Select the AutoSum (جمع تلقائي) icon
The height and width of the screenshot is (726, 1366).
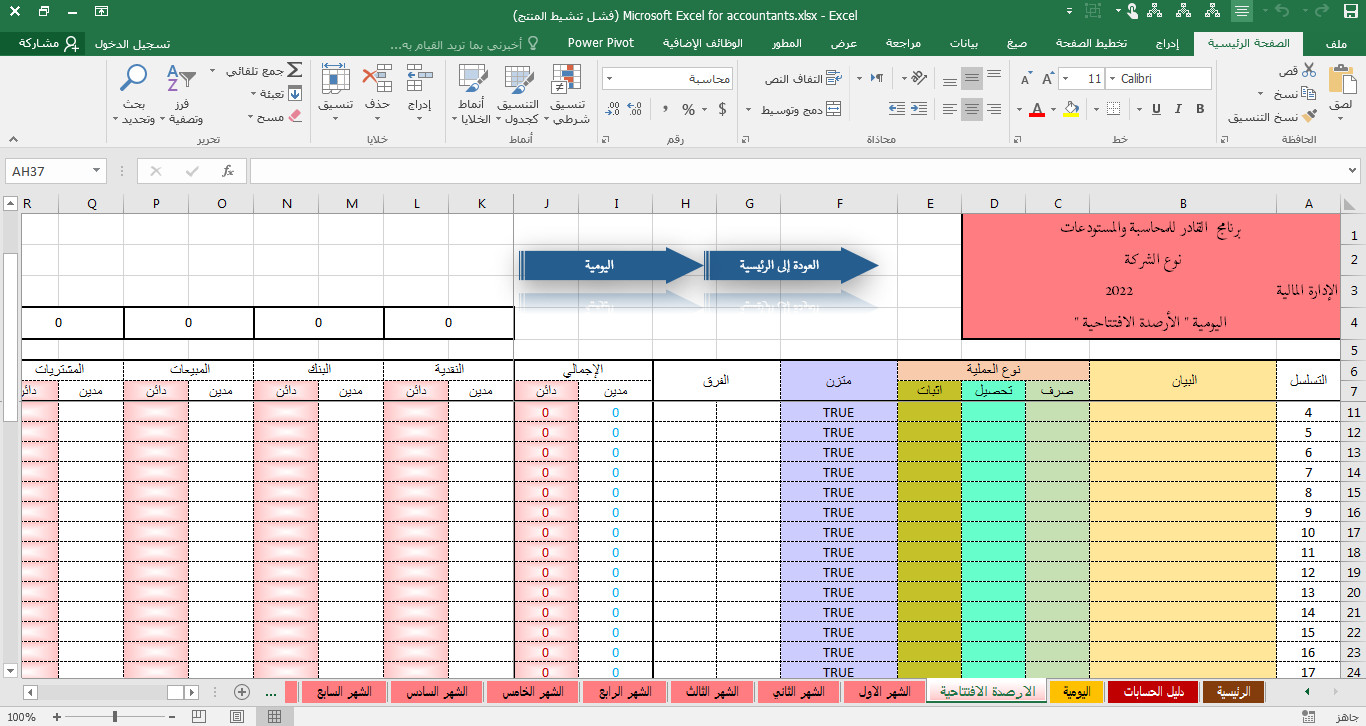(x=294, y=72)
